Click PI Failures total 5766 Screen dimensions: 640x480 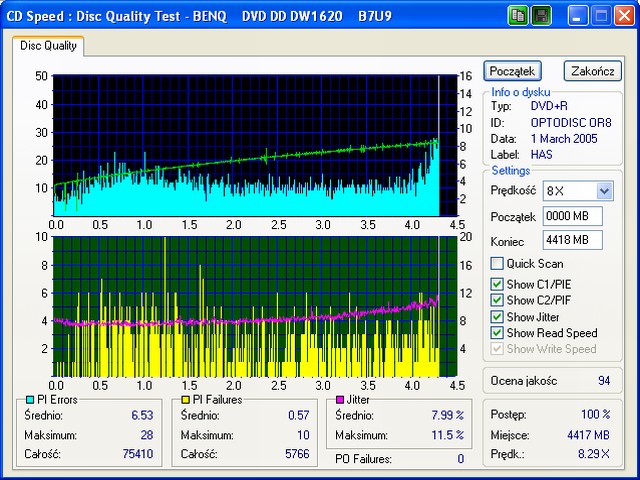click(297, 454)
